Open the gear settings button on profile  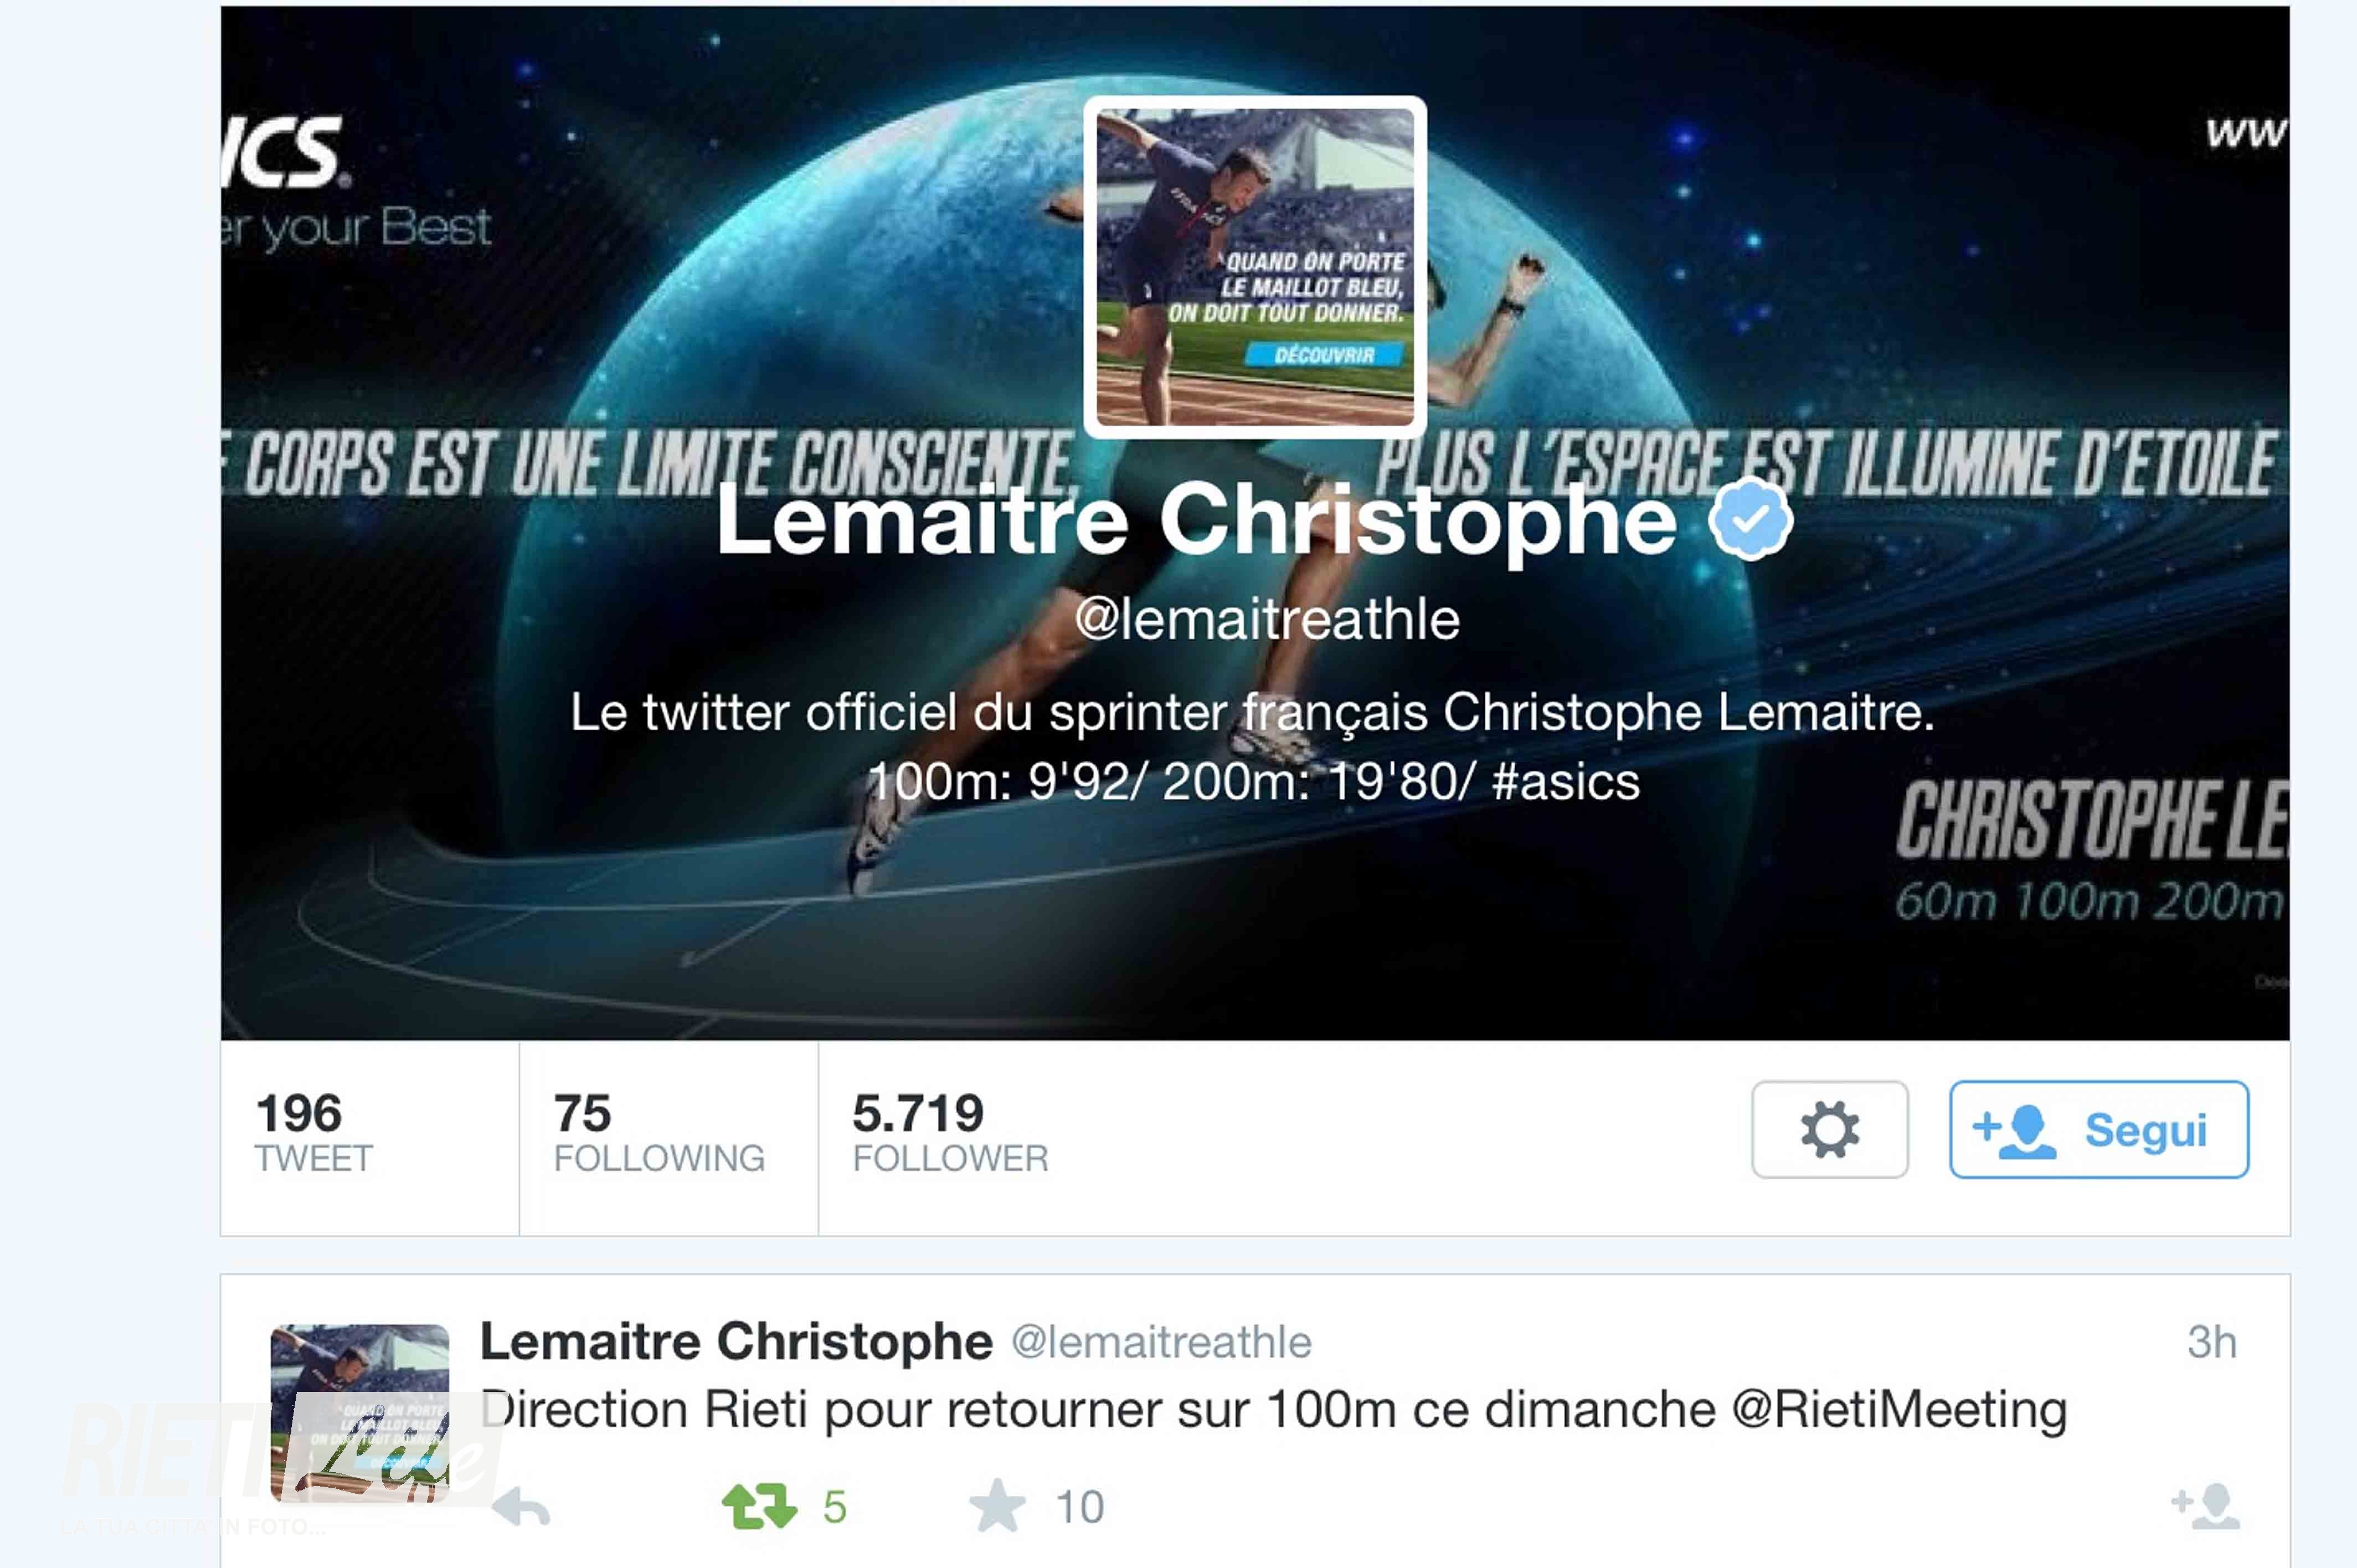[x=1829, y=1129]
